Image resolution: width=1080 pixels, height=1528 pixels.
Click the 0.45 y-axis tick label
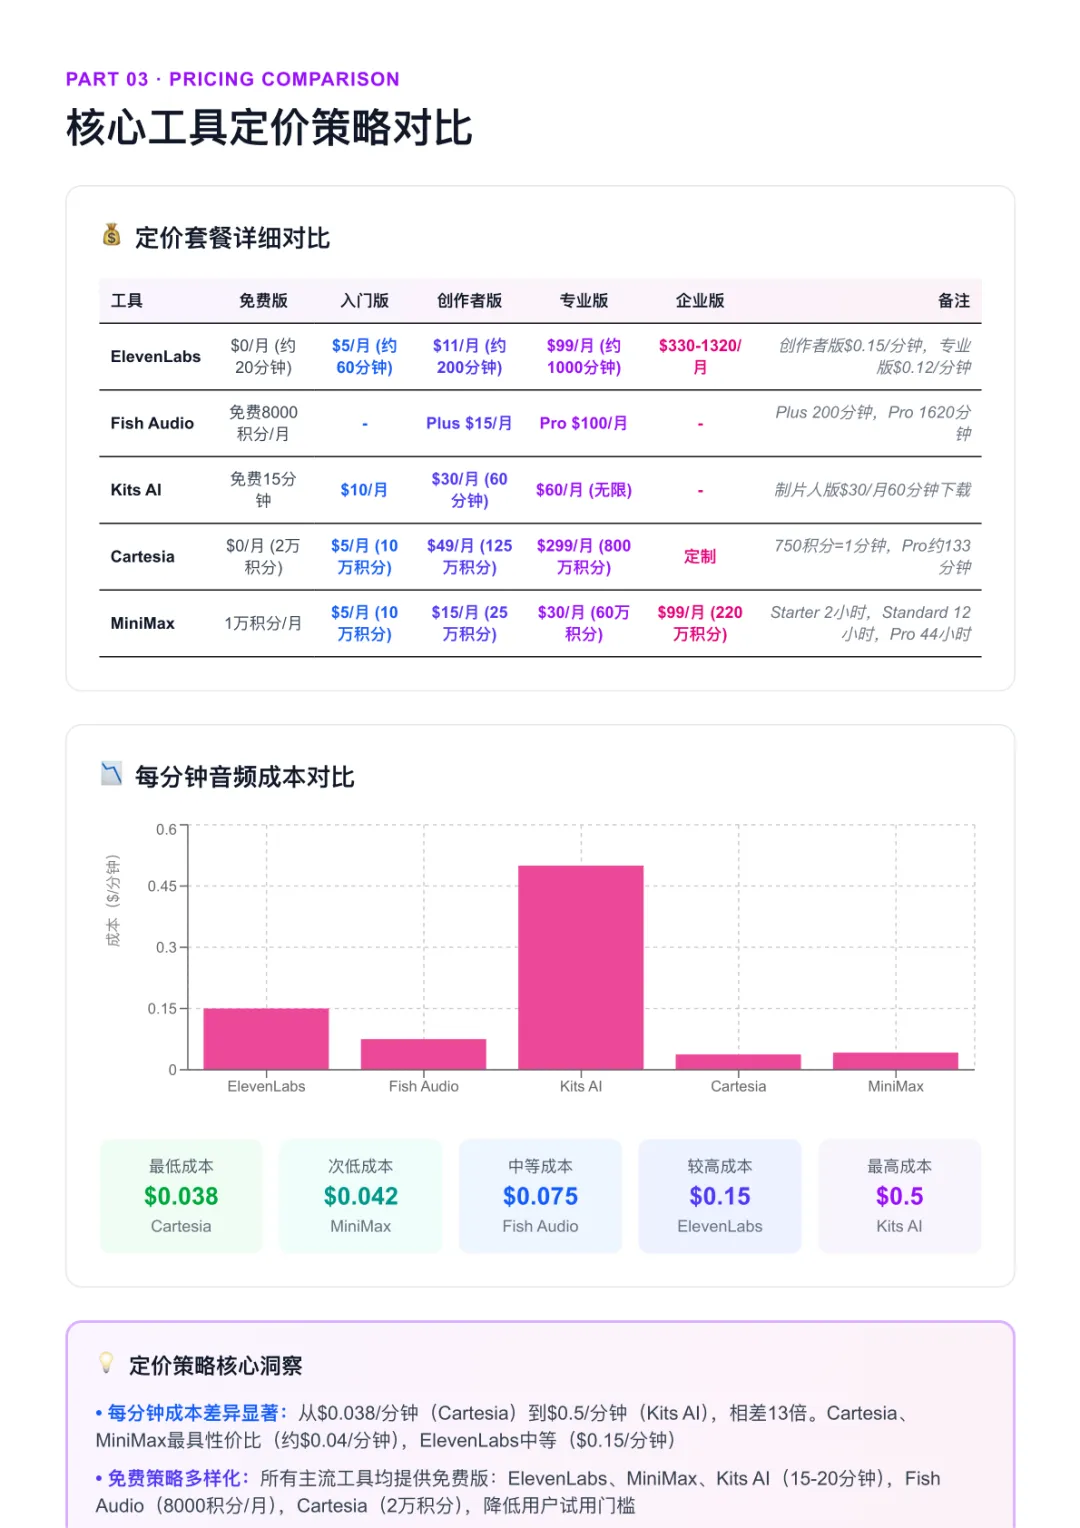tap(162, 886)
